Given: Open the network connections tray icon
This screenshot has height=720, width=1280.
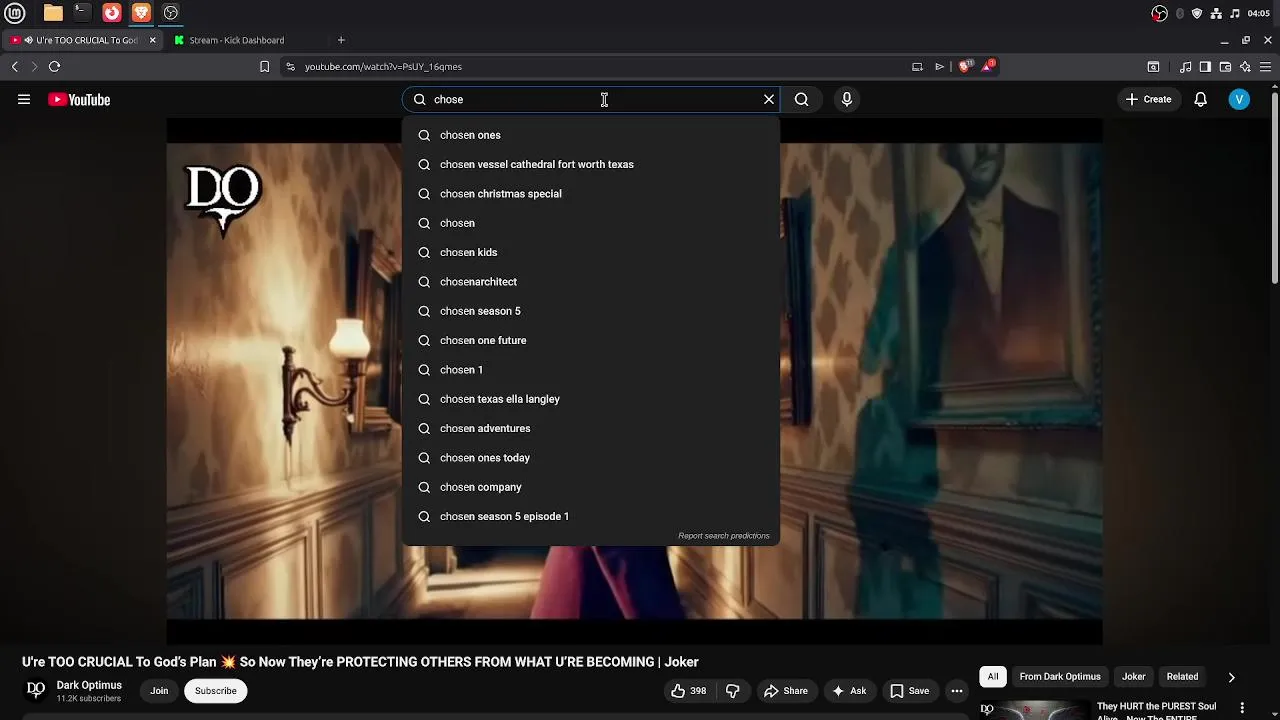Looking at the screenshot, I should (x=1216, y=13).
